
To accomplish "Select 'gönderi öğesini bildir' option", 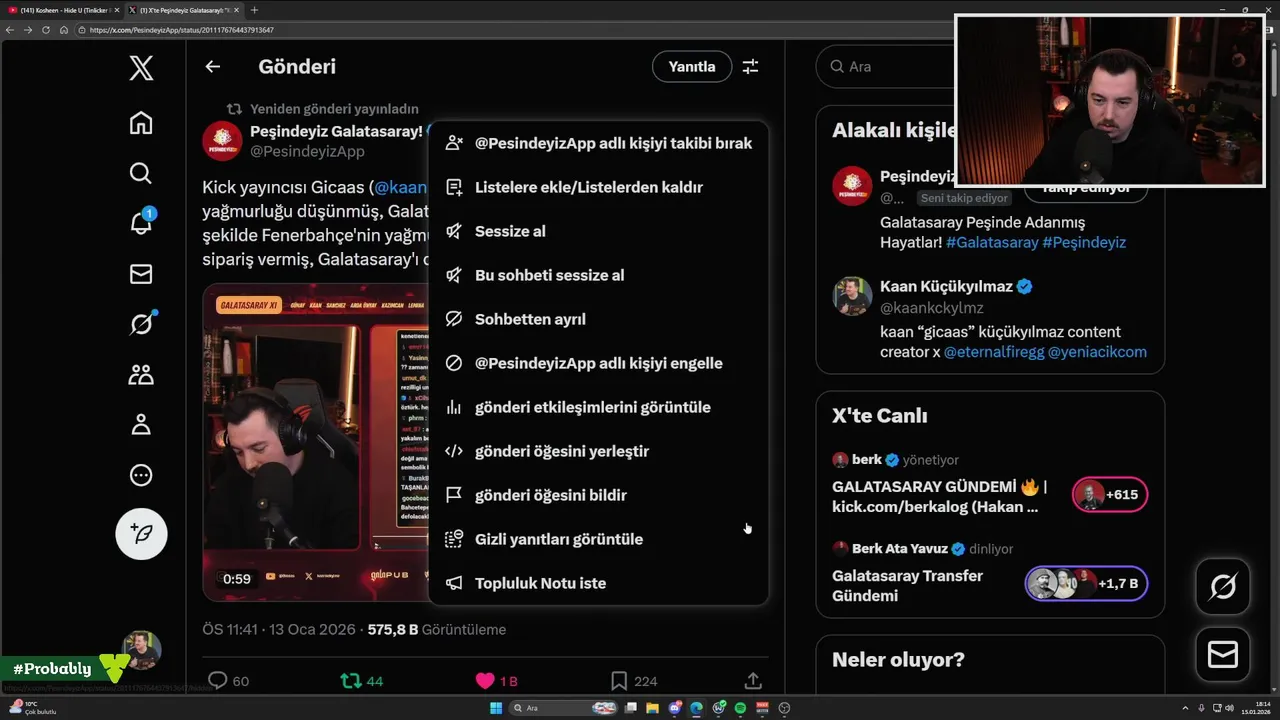I will click(598, 495).
